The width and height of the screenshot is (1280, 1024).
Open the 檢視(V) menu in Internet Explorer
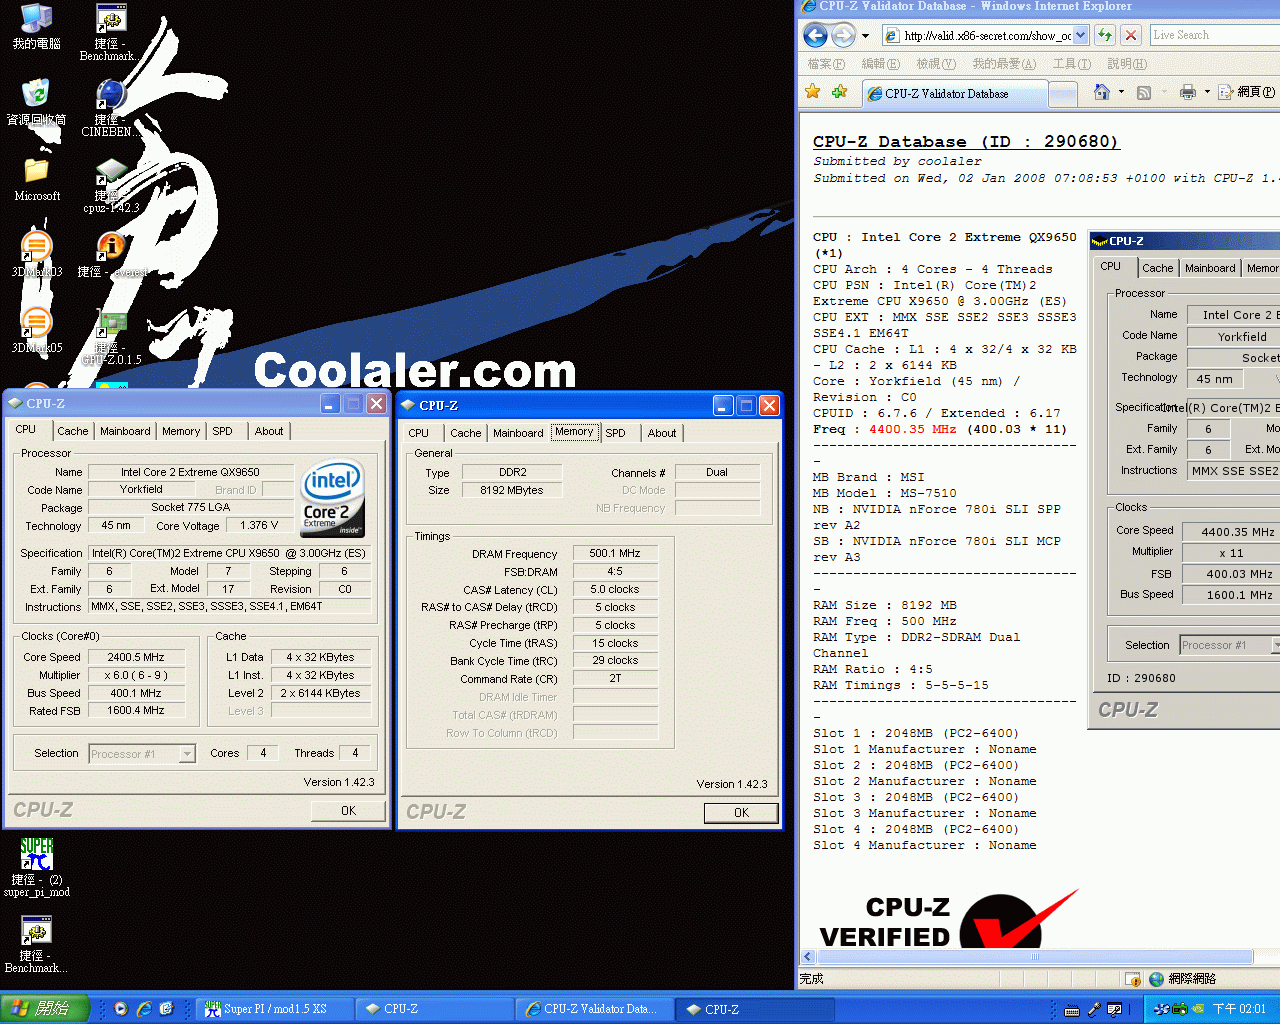(936, 64)
